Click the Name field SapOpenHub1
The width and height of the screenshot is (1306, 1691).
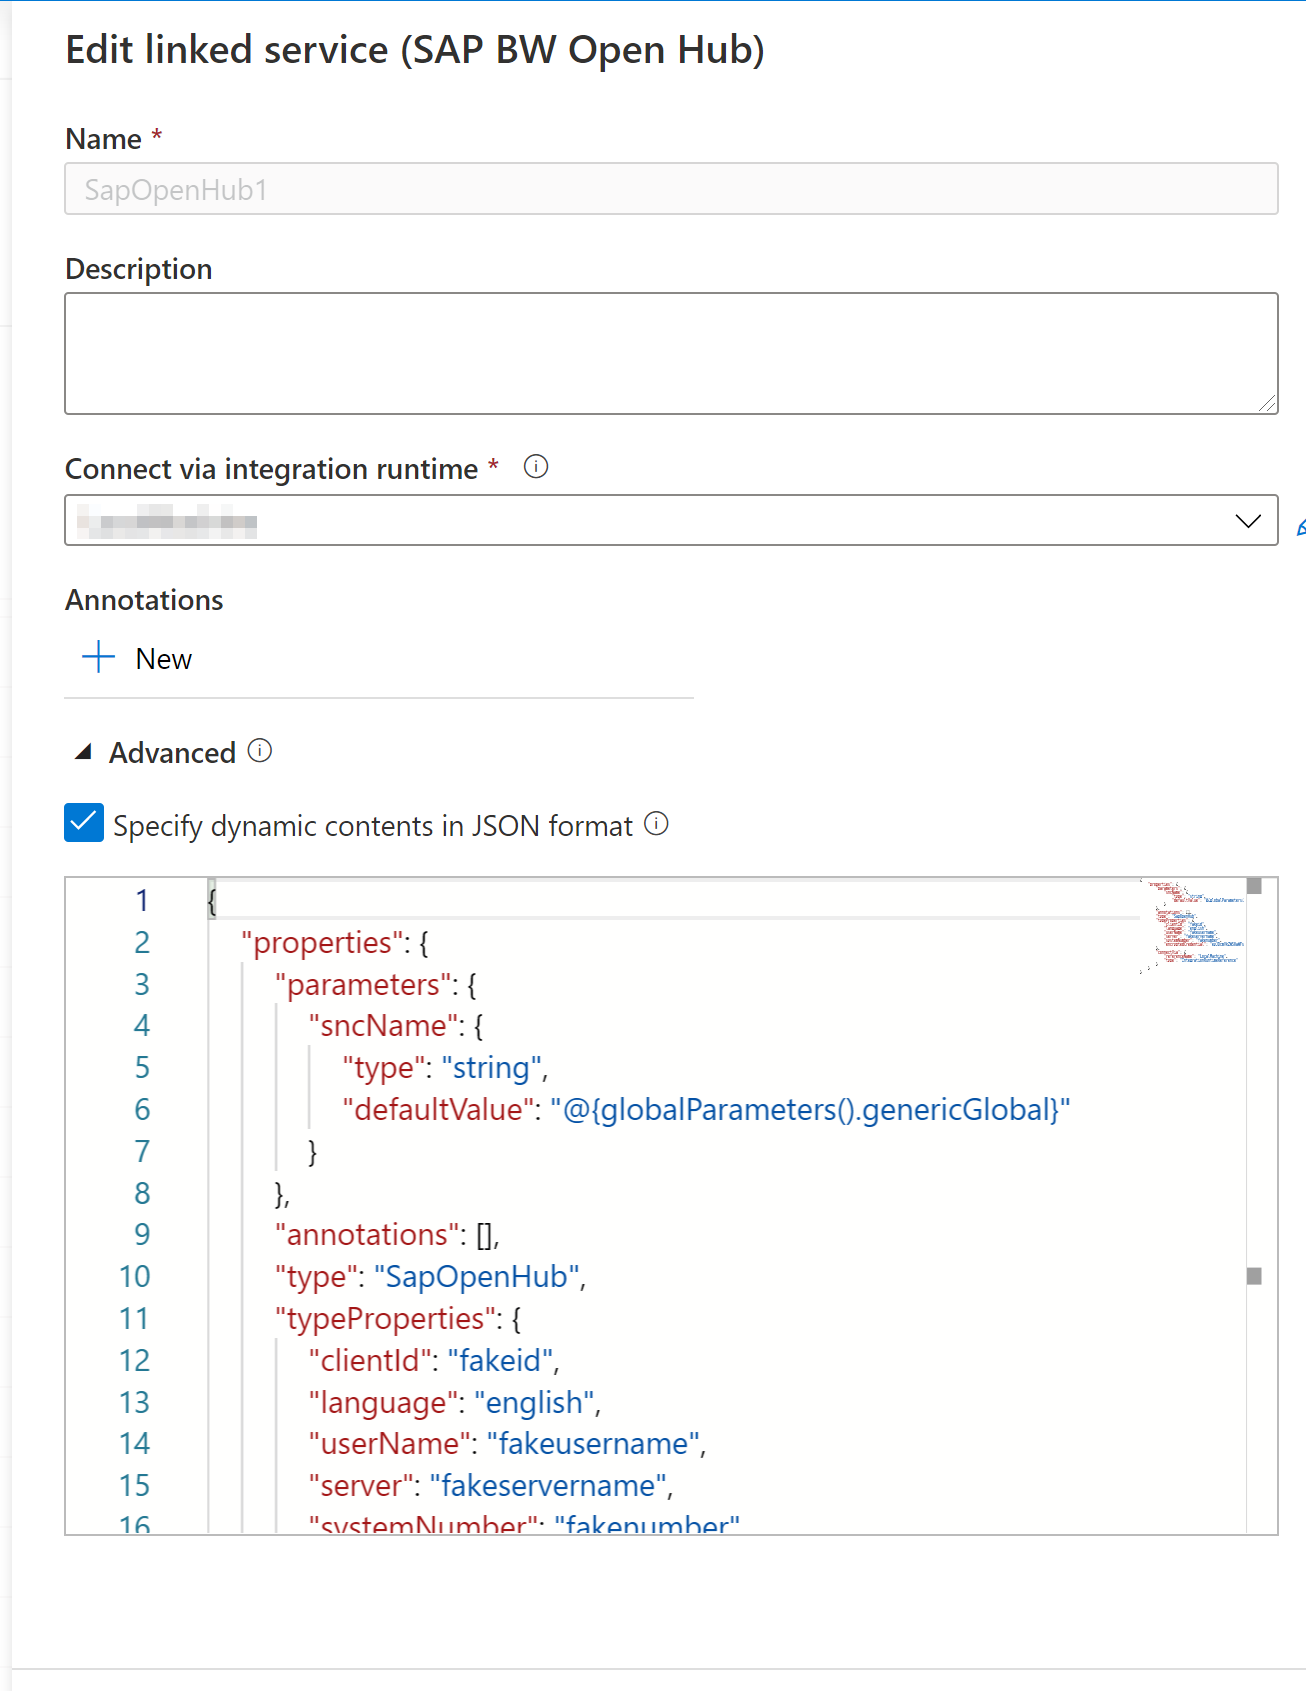671,189
